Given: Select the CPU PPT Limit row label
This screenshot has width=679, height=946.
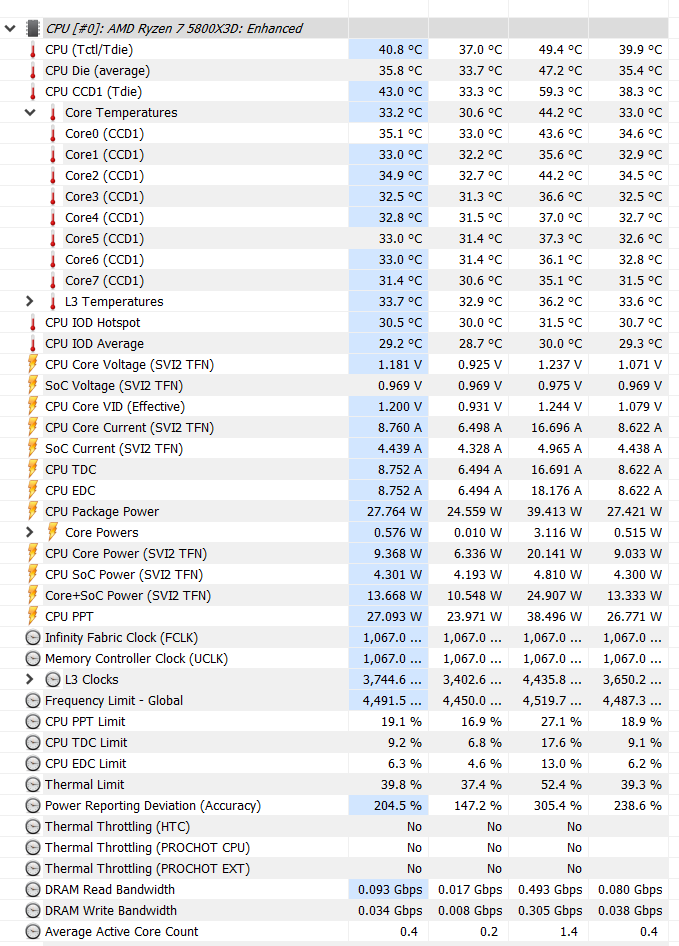Looking at the screenshot, I should (85, 722).
